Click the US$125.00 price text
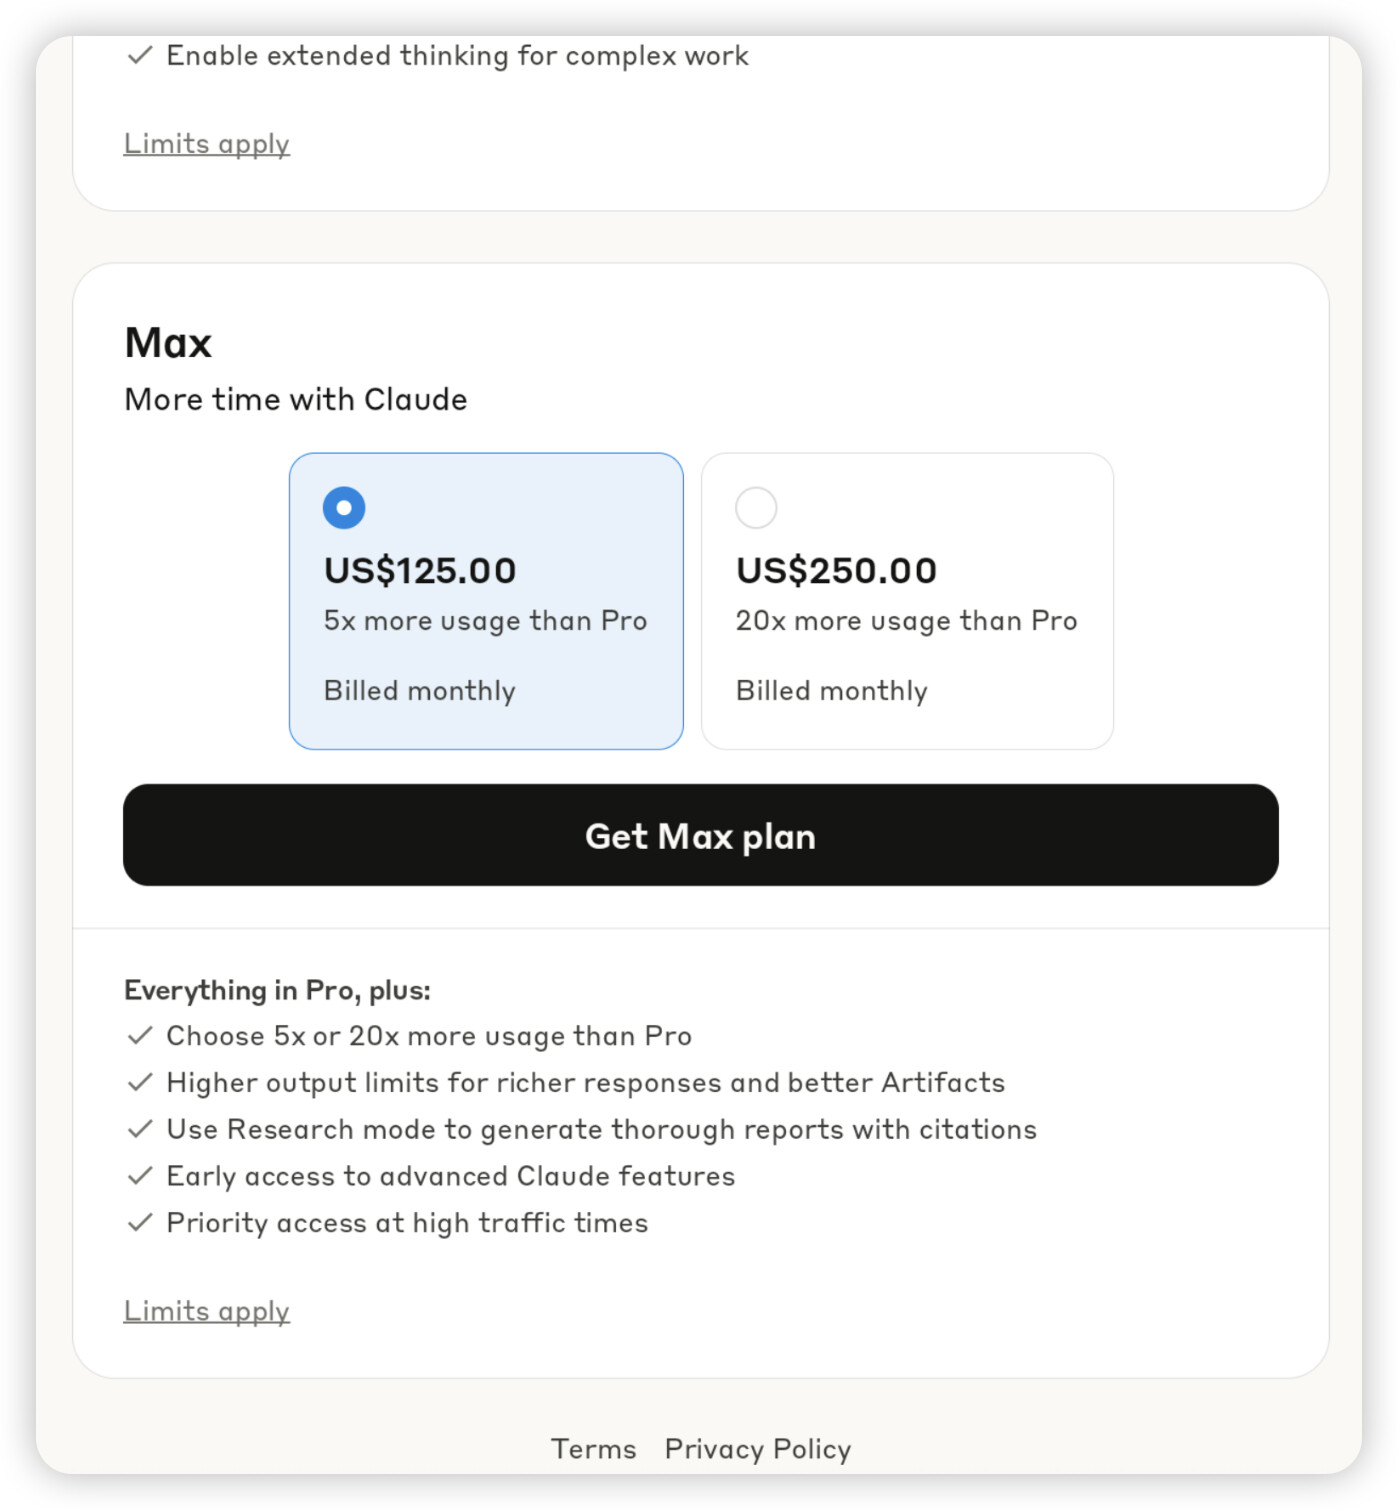 420,570
